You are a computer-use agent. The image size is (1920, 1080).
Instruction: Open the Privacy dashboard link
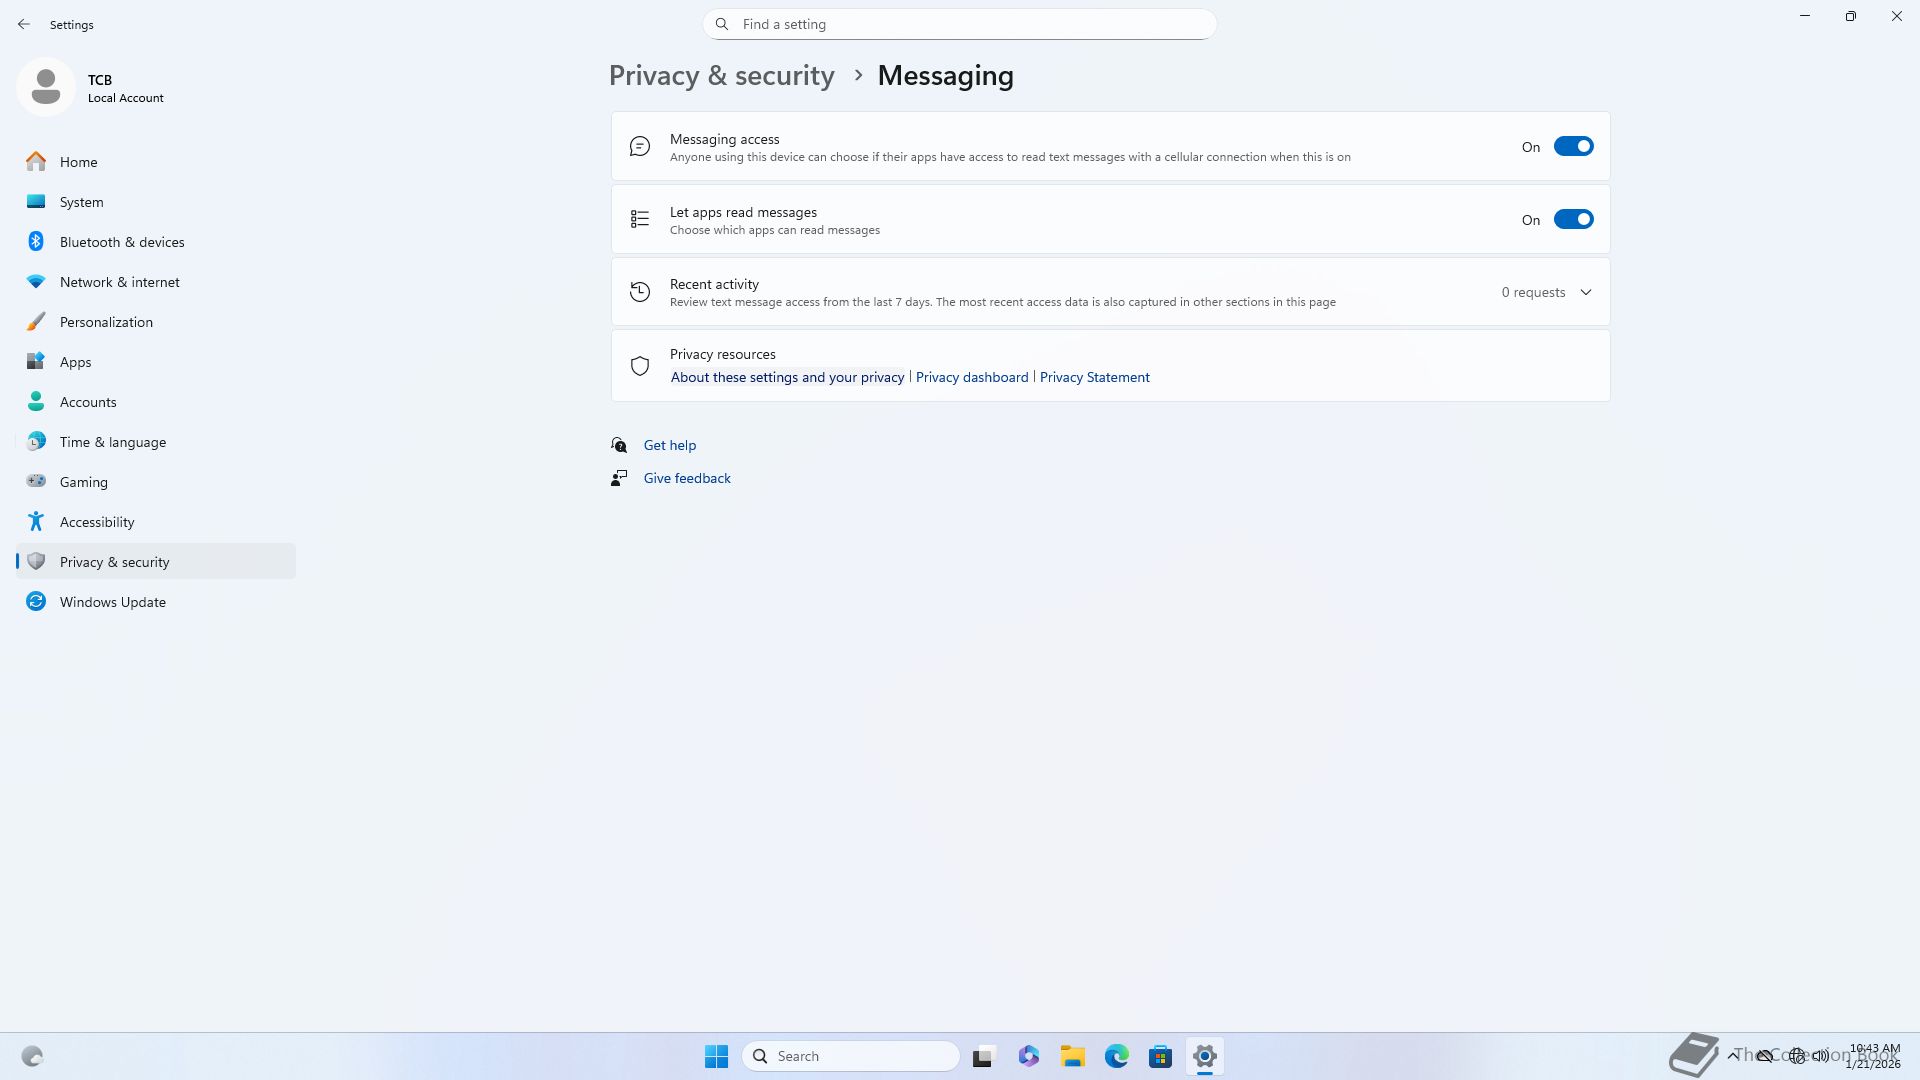click(x=971, y=378)
